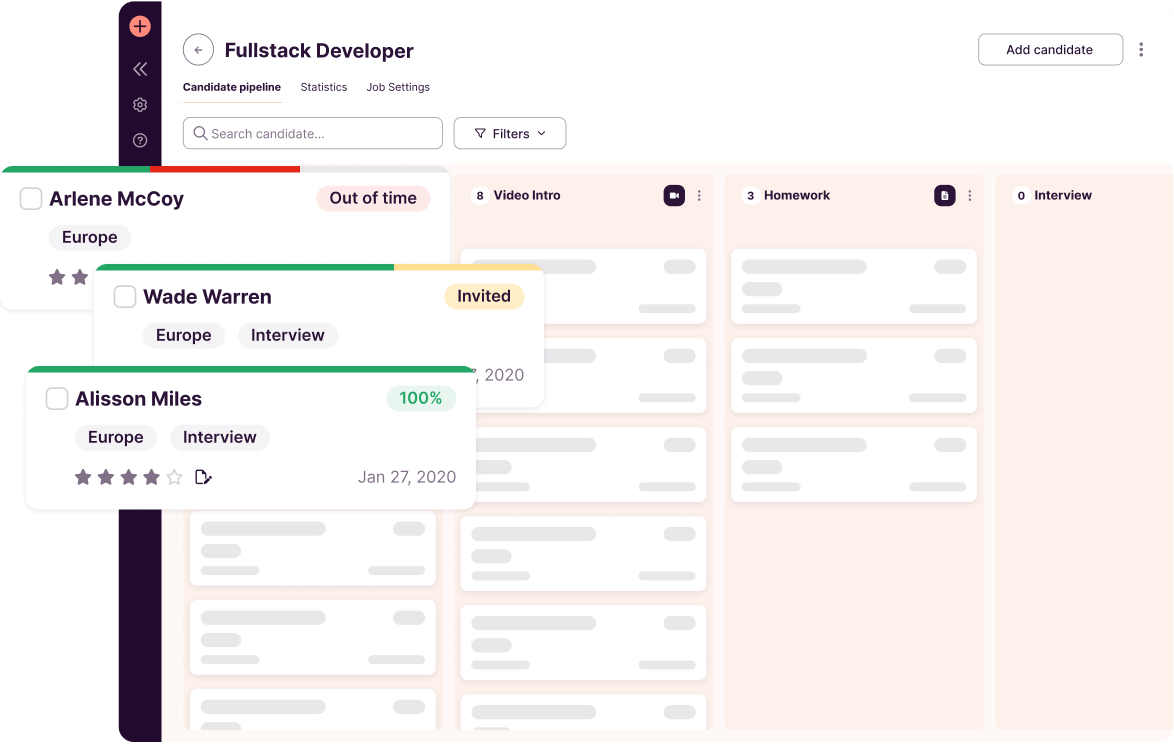The width and height of the screenshot is (1174, 744).
Task: Click the Invited badge on Wade Warren
Action: coord(484,296)
